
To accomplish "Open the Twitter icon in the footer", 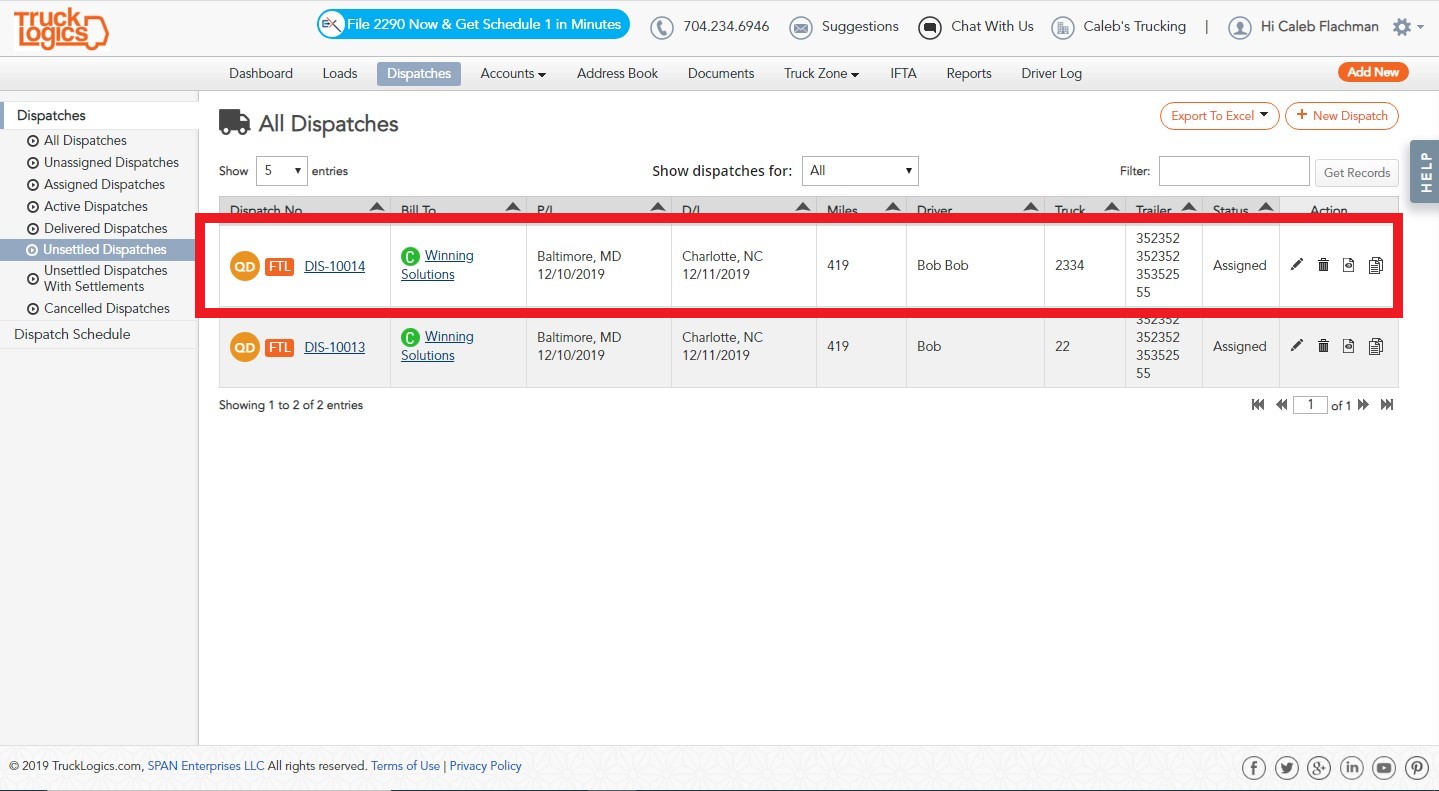I will point(1287,768).
